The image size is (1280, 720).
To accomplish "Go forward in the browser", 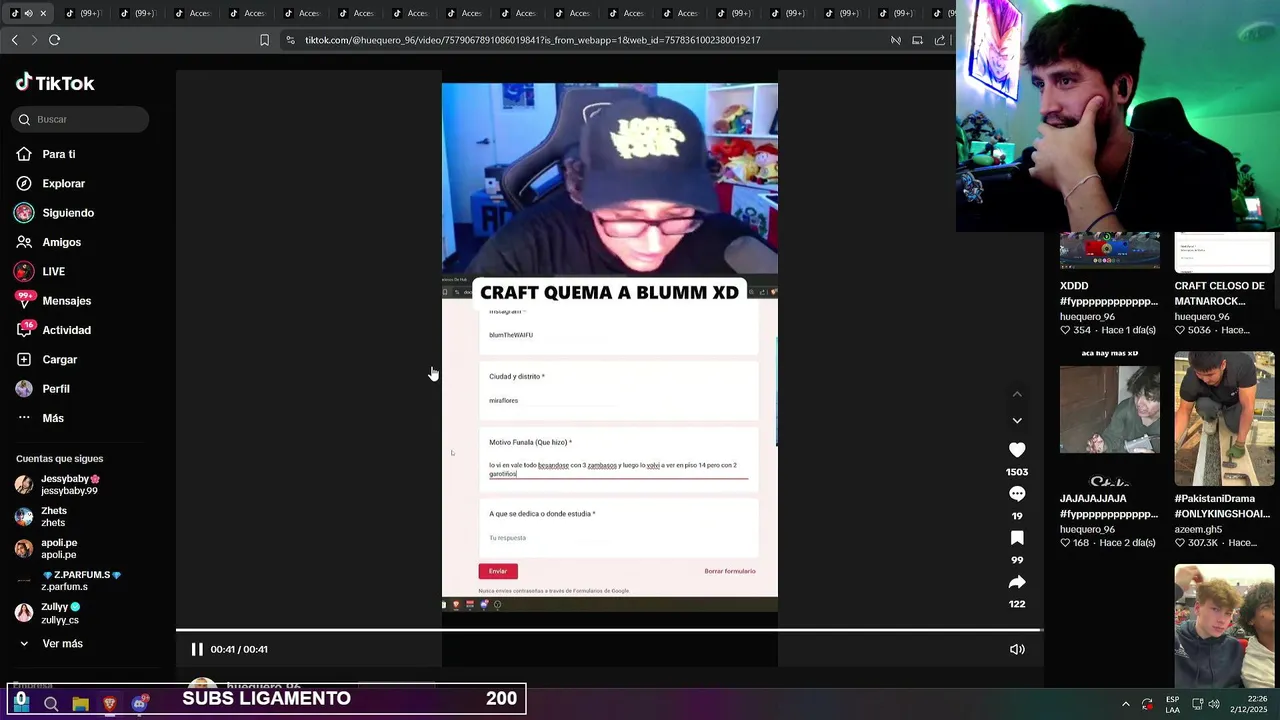I will 33,40.
